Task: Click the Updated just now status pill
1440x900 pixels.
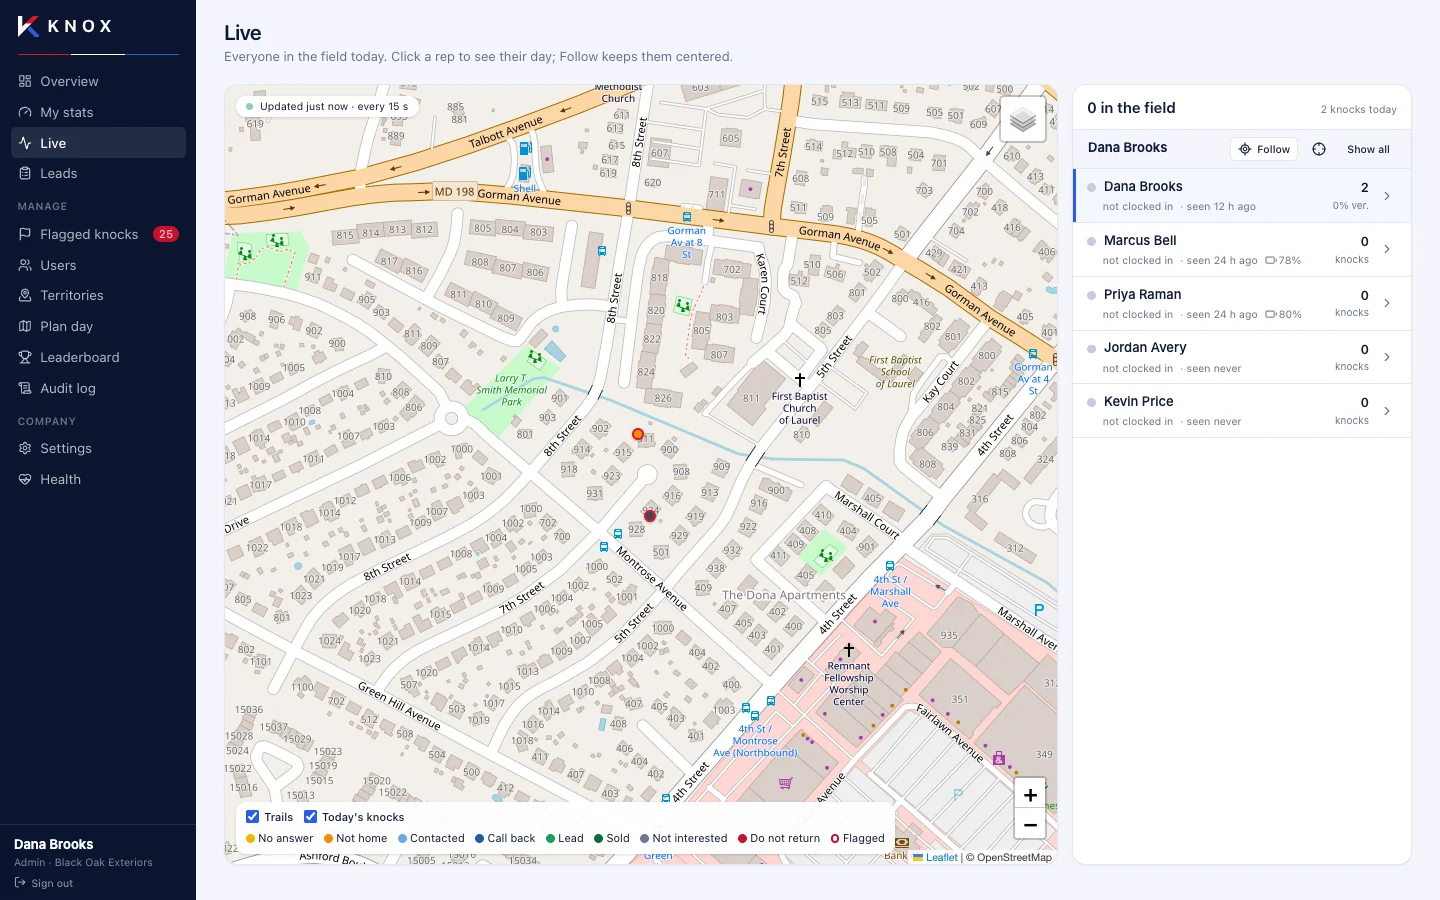Action: 327,107
